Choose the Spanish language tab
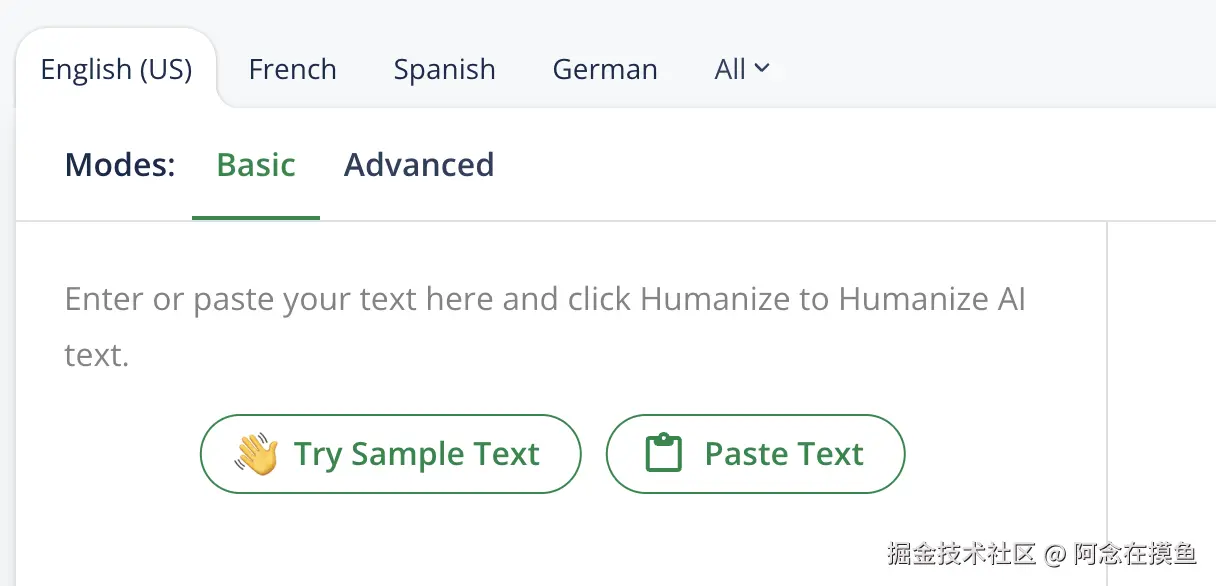This screenshot has width=1216, height=586. (444, 69)
